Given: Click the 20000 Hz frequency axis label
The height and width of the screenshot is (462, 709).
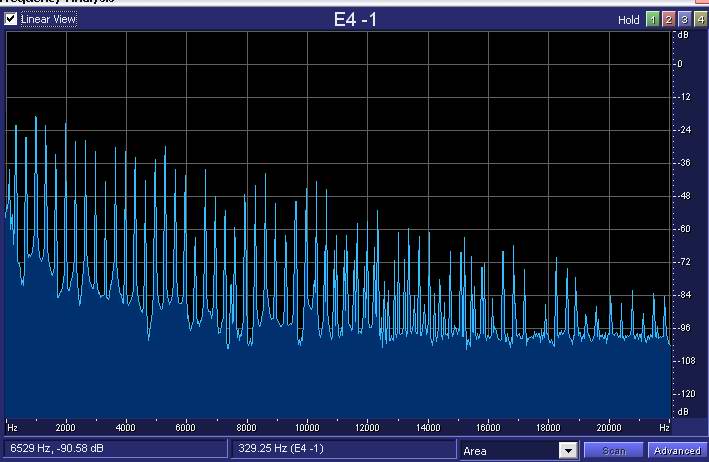Looking at the screenshot, I should [608, 427].
